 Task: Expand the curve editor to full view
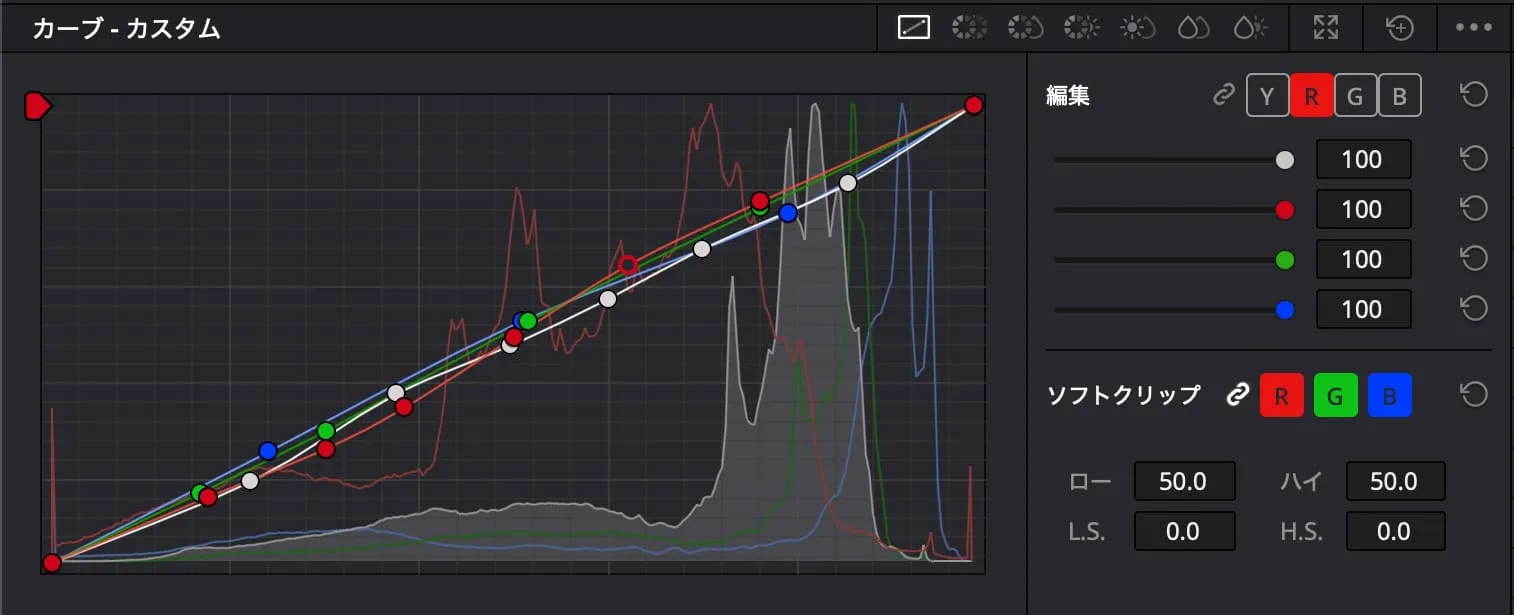1326,28
